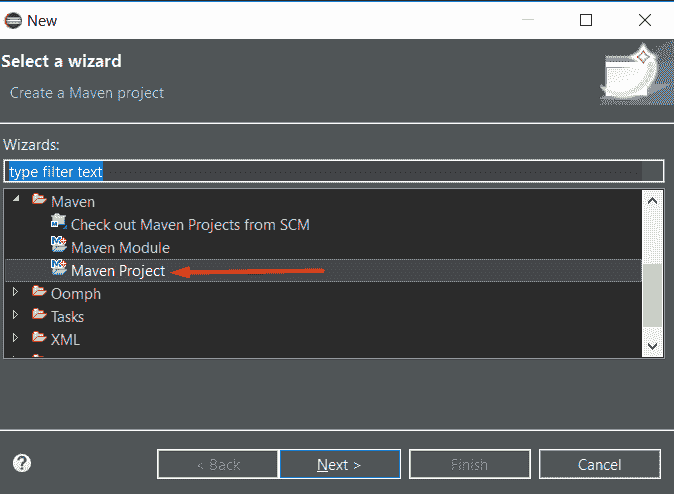Click the Maven Module wizard icon
Viewport: 674px width, 494px height.
tap(58, 245)
